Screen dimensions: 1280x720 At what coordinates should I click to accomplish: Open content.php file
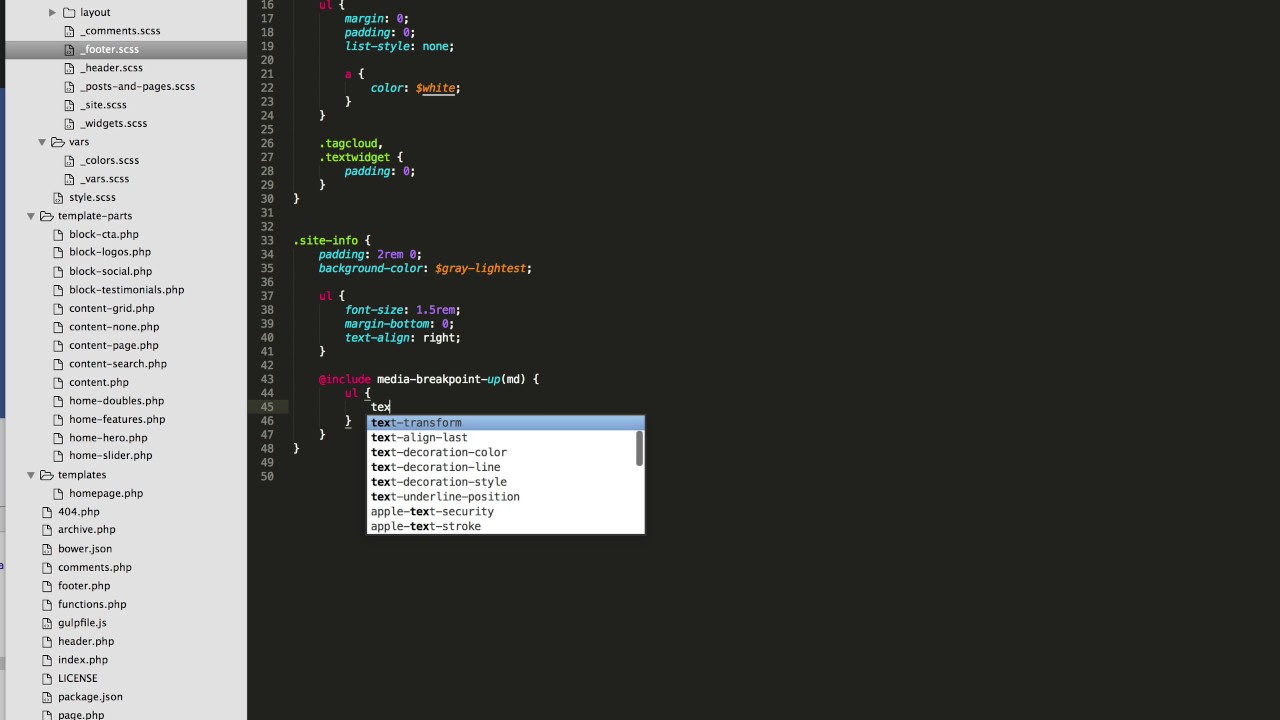[98, 382]
